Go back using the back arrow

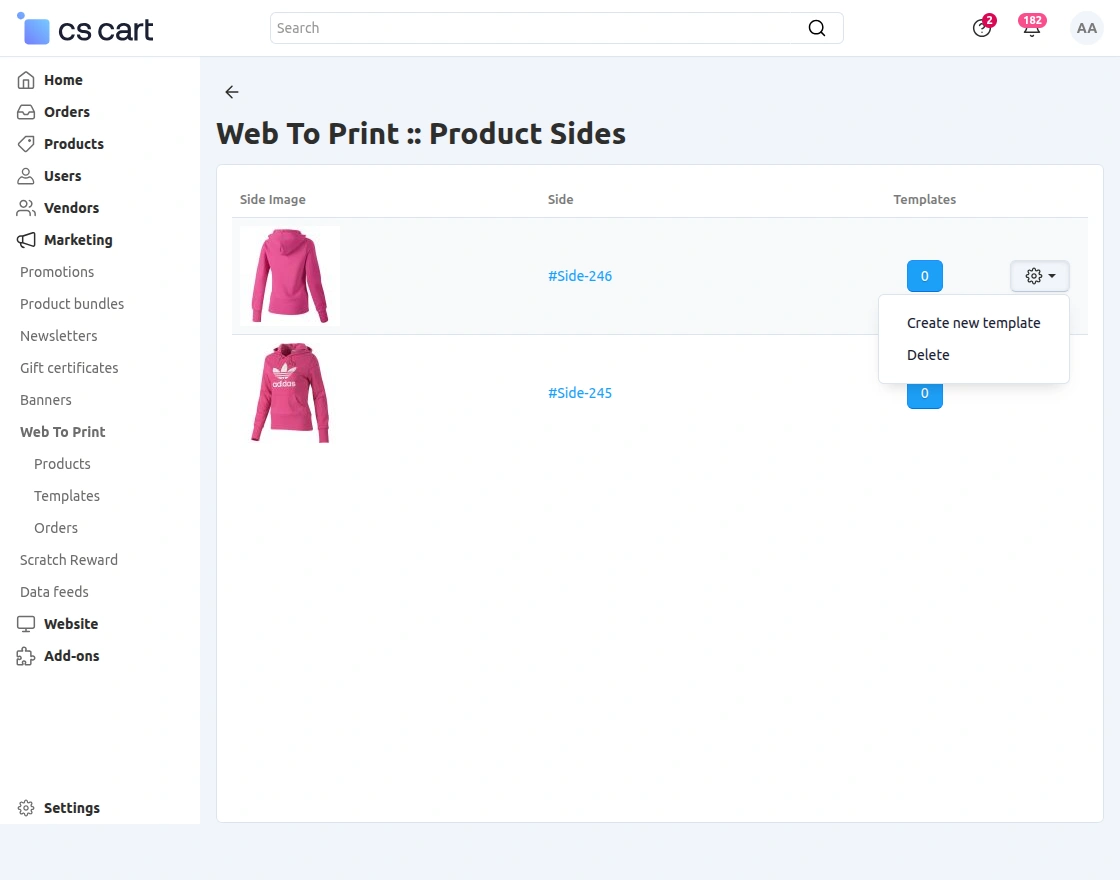point(231,92)
